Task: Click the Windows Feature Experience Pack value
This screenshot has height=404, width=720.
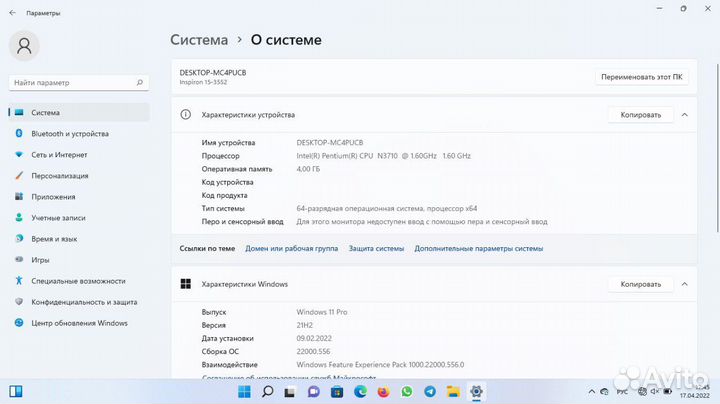Action: (380, 365)
